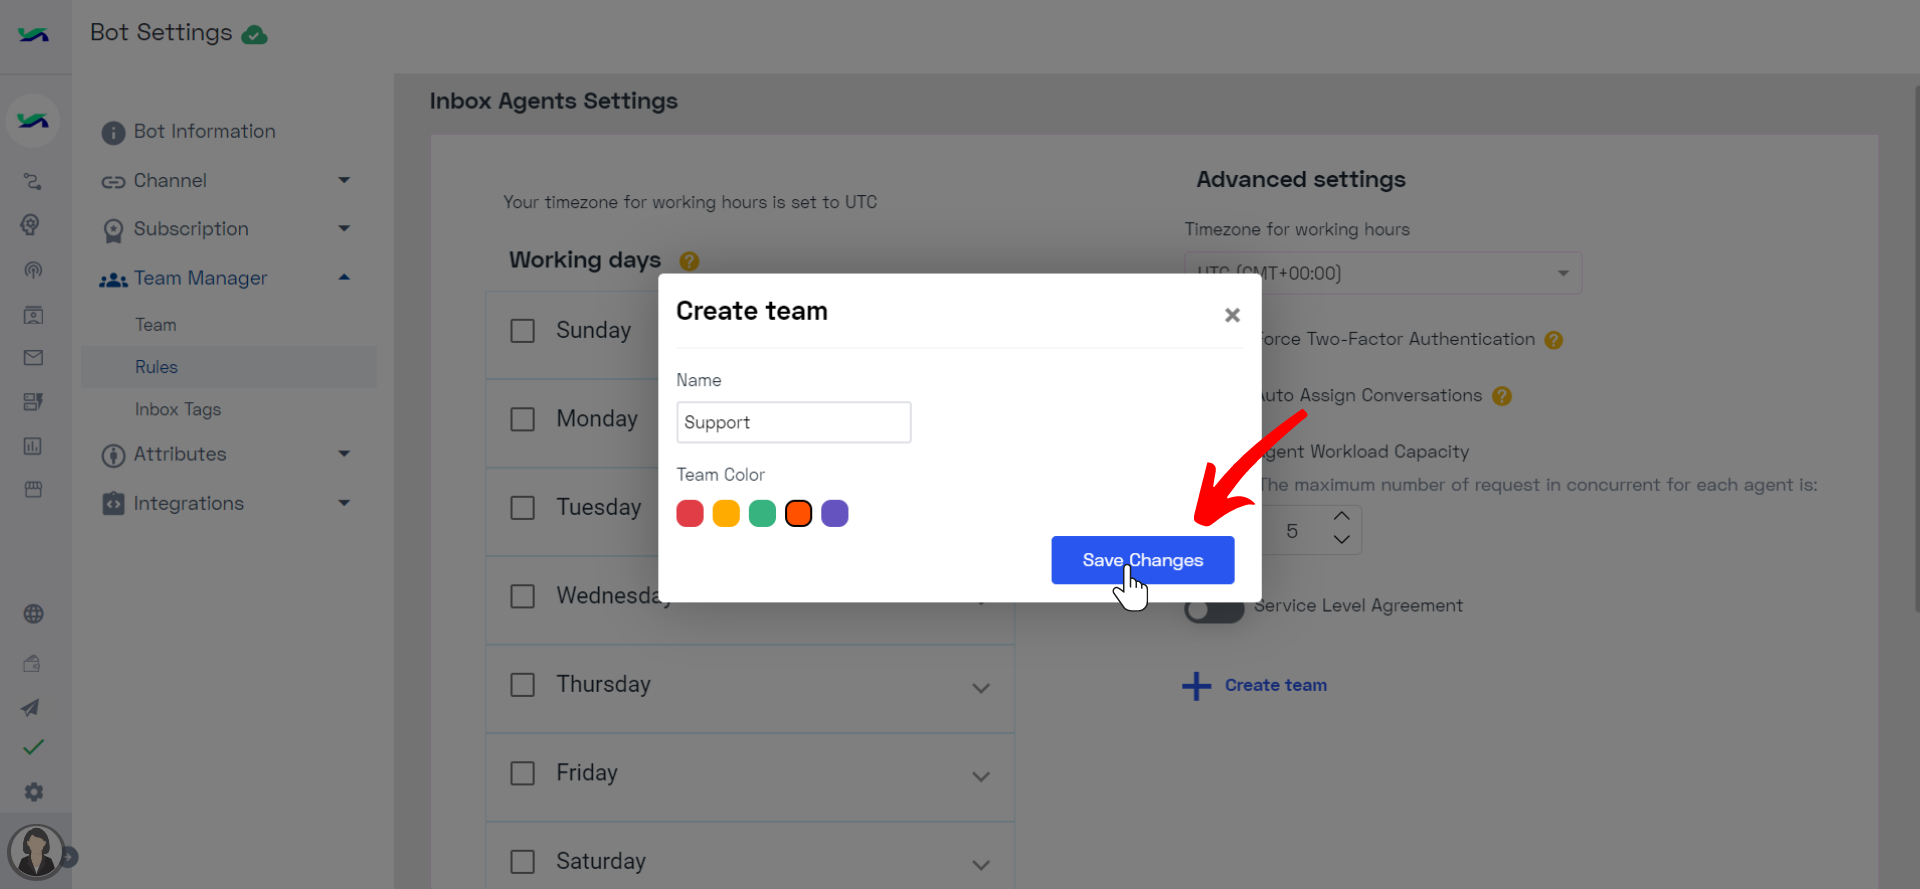Viewport: 1920px width, 889px height.
Task: Click the paper plane send icon
Action: click(x=31, y=707)
